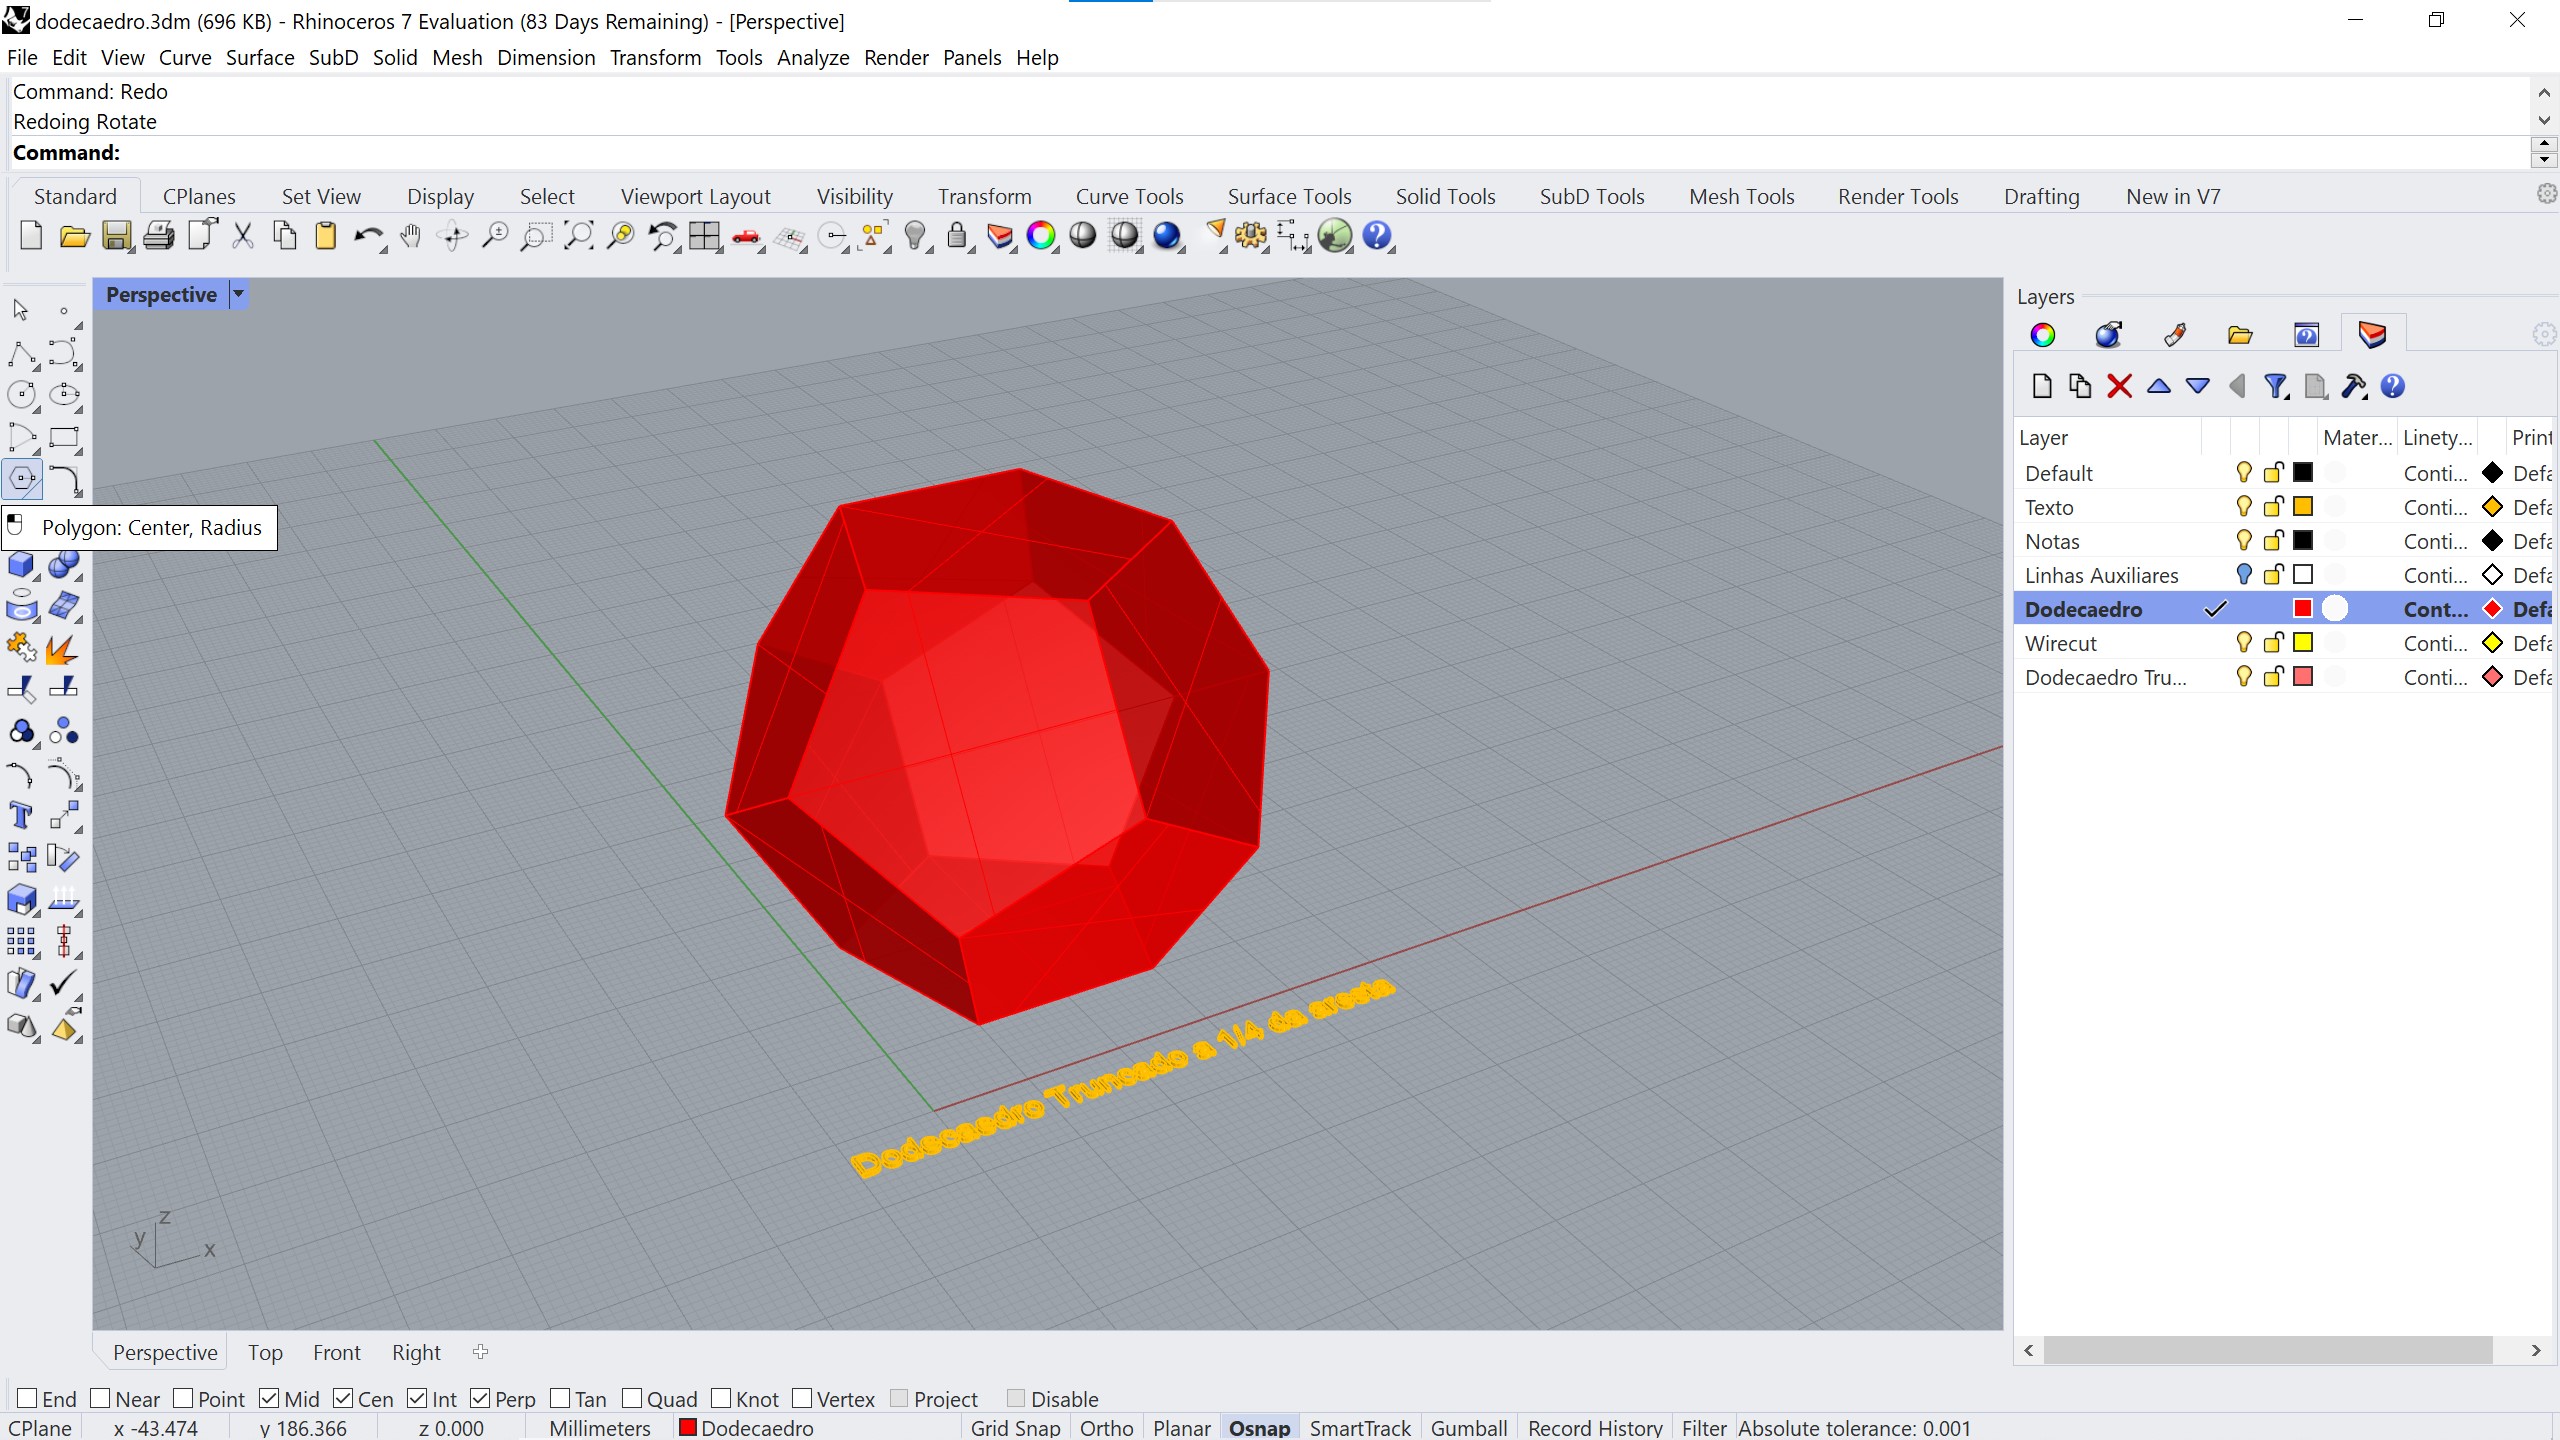This screenshot has height=1440, width=2560.
Task: Click the four-viewport layout icon
Action: point(704,236)
